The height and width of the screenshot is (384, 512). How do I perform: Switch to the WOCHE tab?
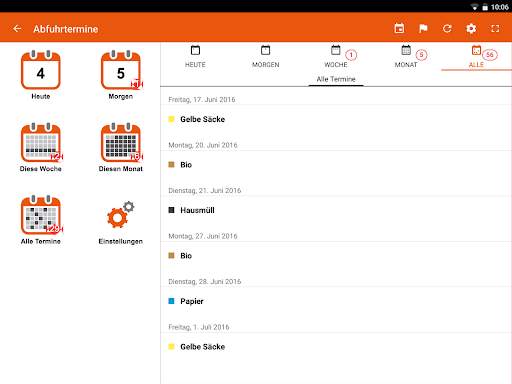336,57
